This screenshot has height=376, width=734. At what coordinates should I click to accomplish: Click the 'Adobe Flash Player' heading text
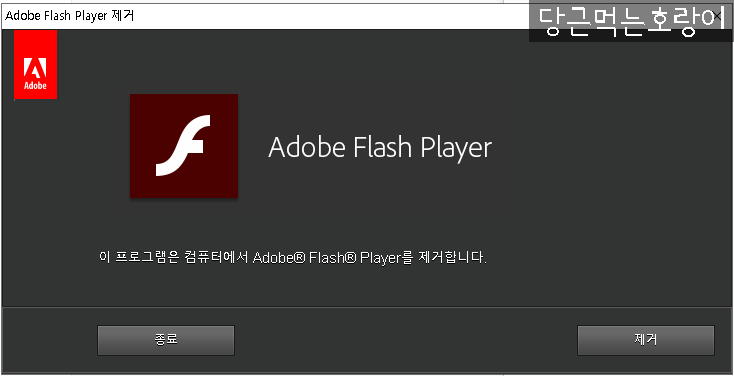point(380,148)
